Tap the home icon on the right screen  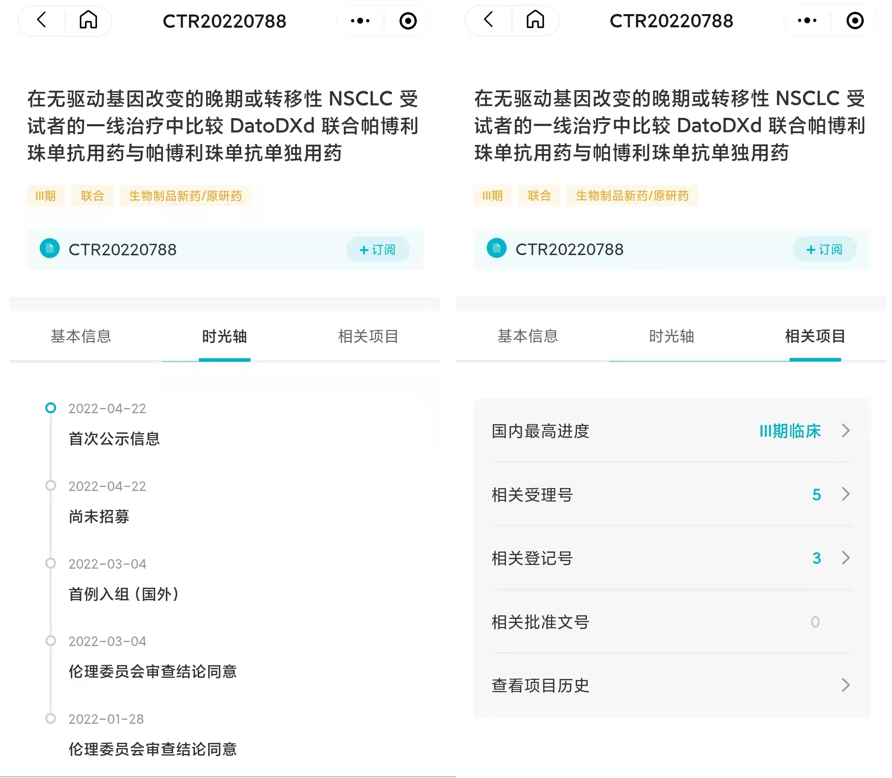(535, 20)
